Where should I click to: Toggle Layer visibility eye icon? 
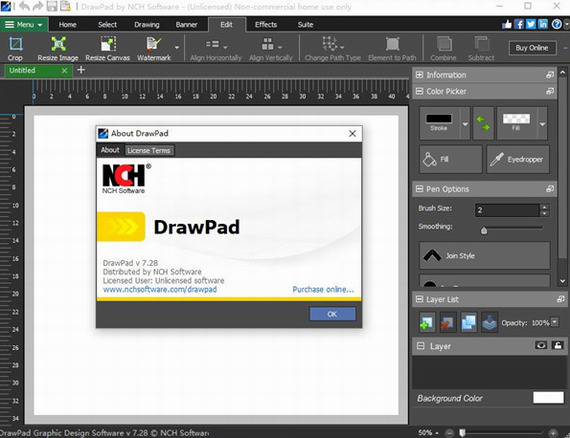coord(541,345)
